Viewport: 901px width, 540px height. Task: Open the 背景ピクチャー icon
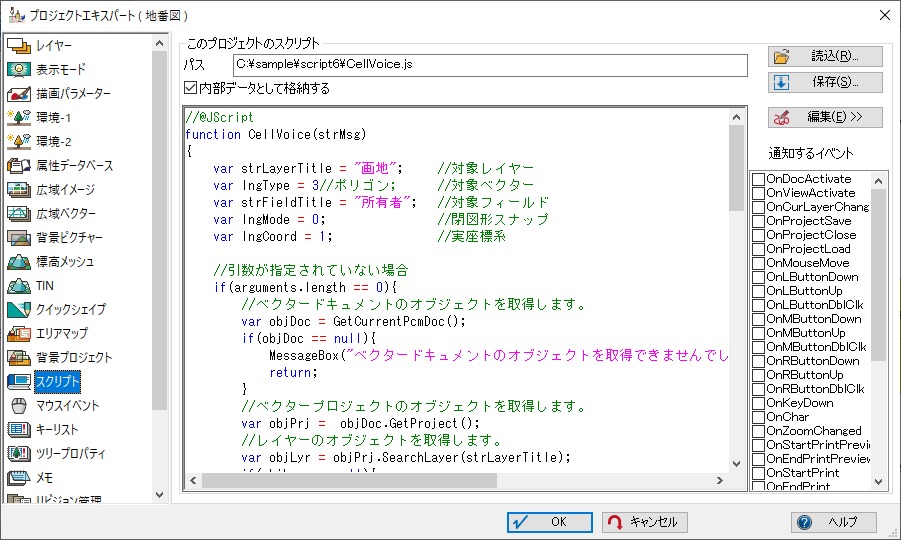18,238
